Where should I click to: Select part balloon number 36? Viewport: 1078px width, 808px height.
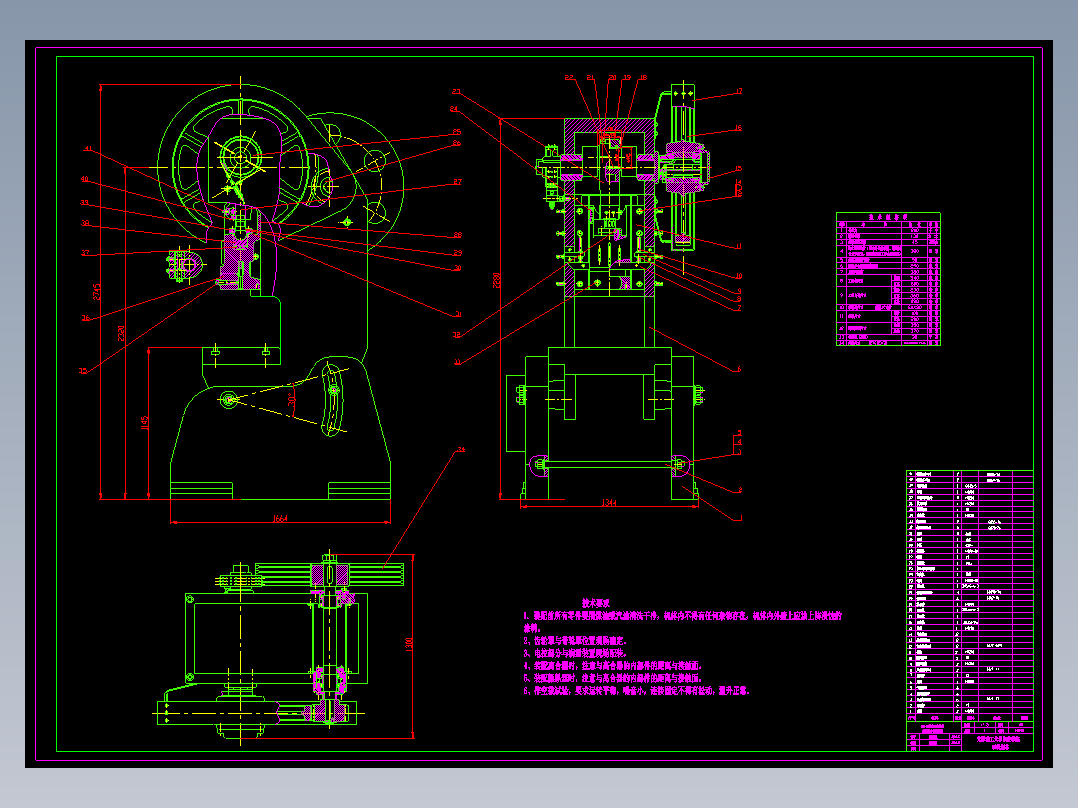pos(85,318)
